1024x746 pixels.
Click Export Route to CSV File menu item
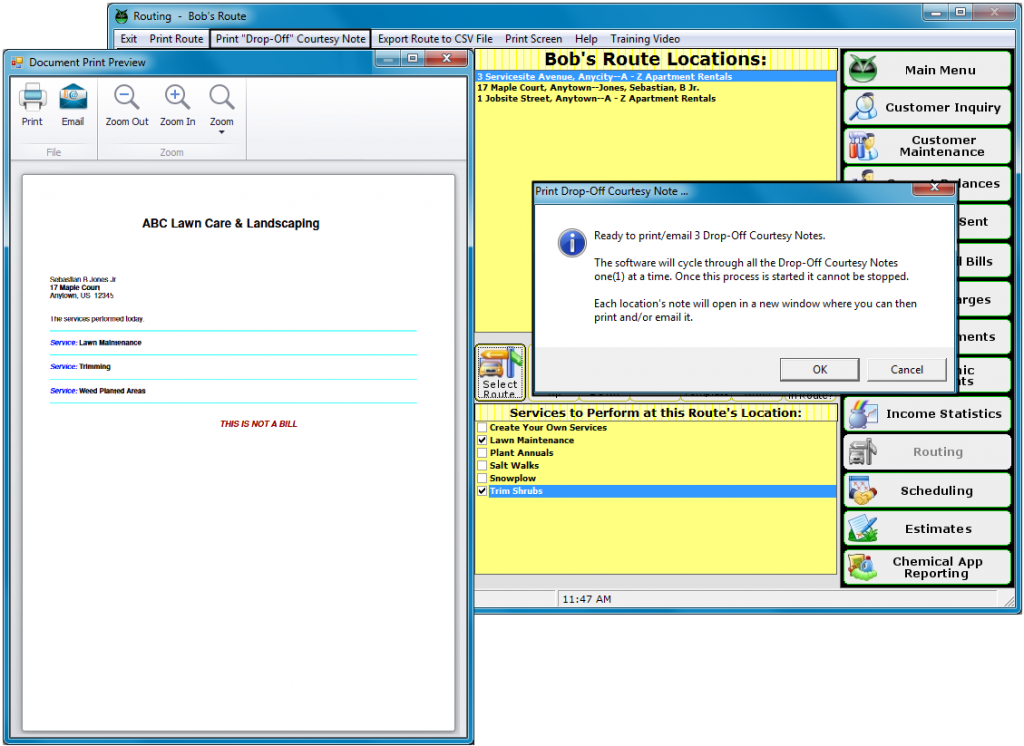point(435,39)
